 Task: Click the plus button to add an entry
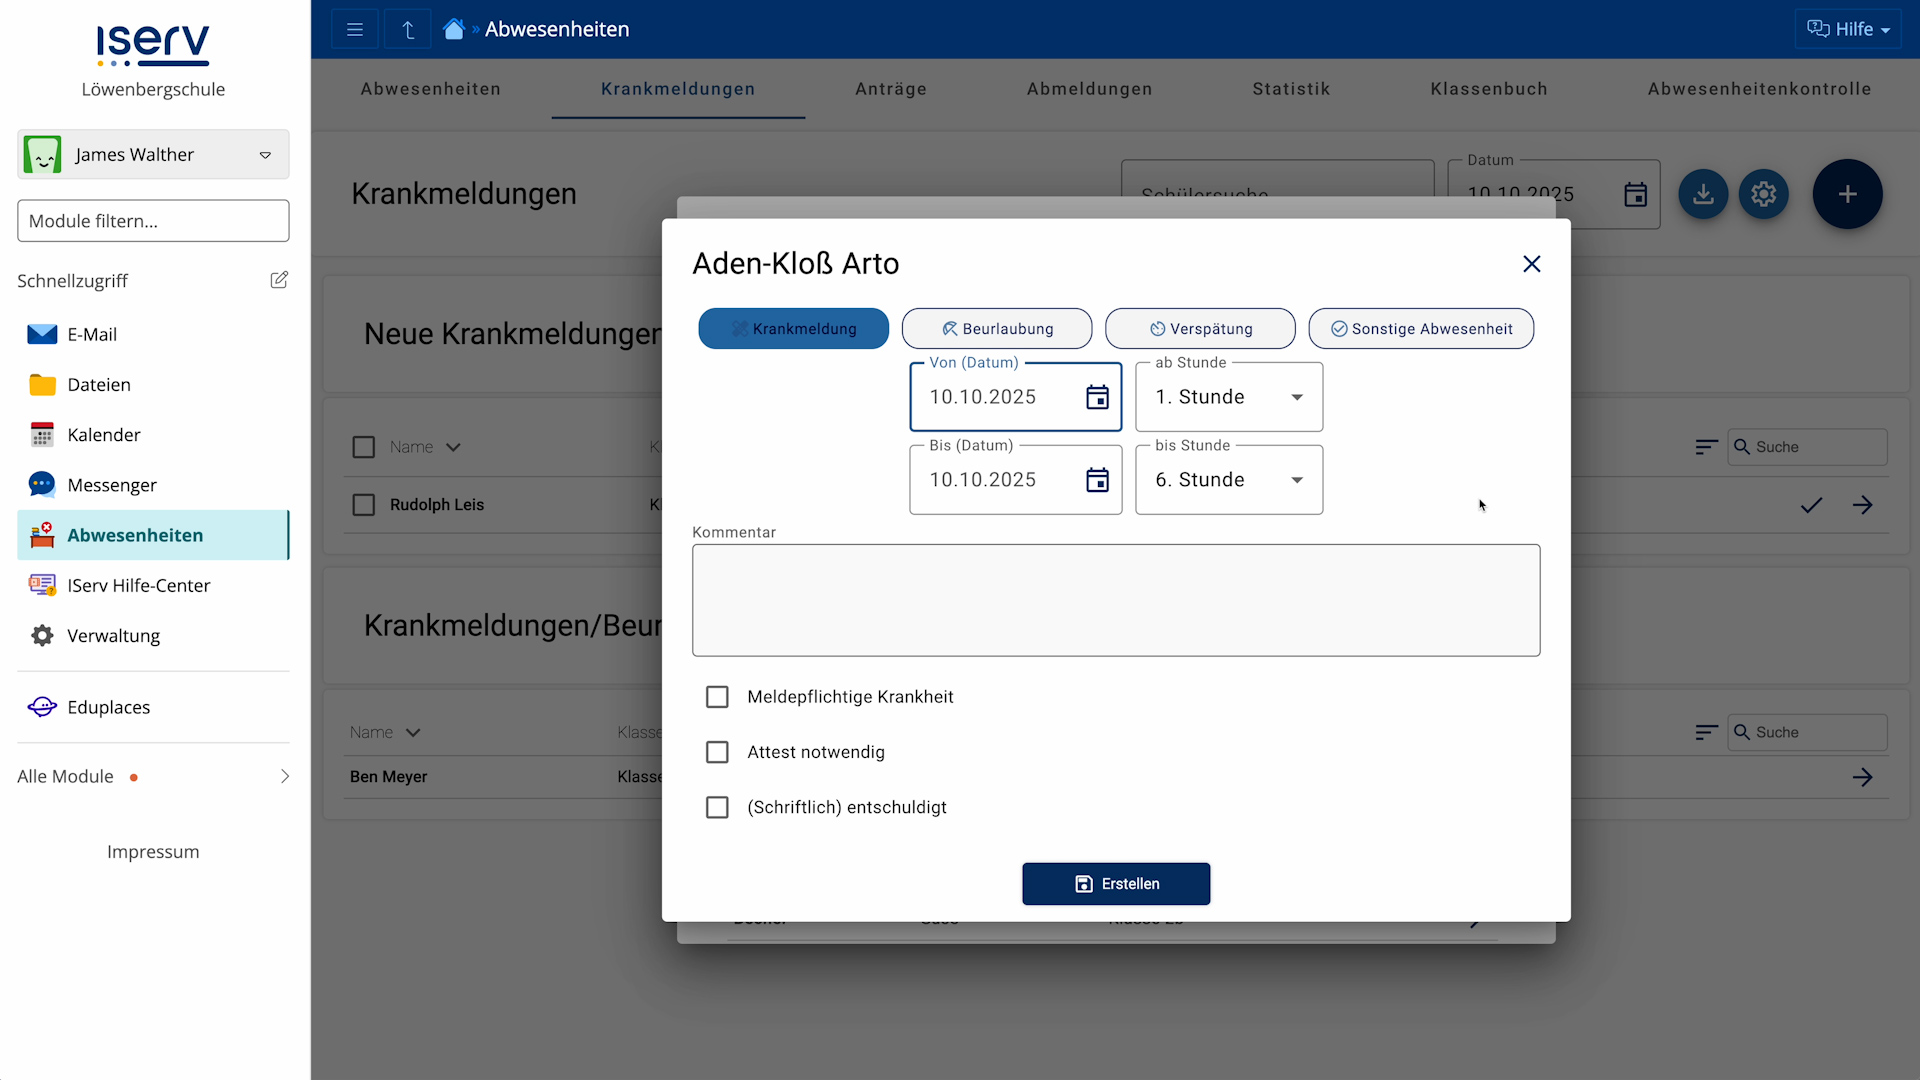1847,194
